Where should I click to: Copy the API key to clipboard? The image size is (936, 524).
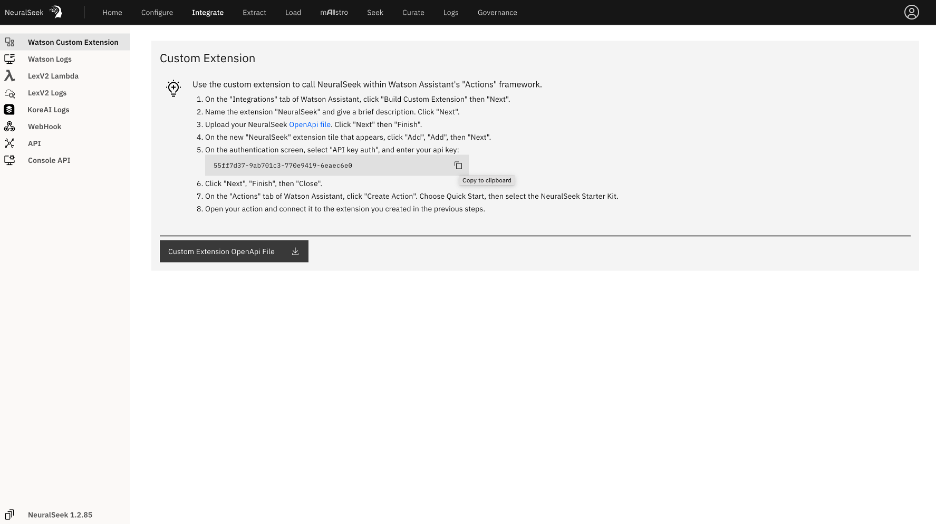458,165
